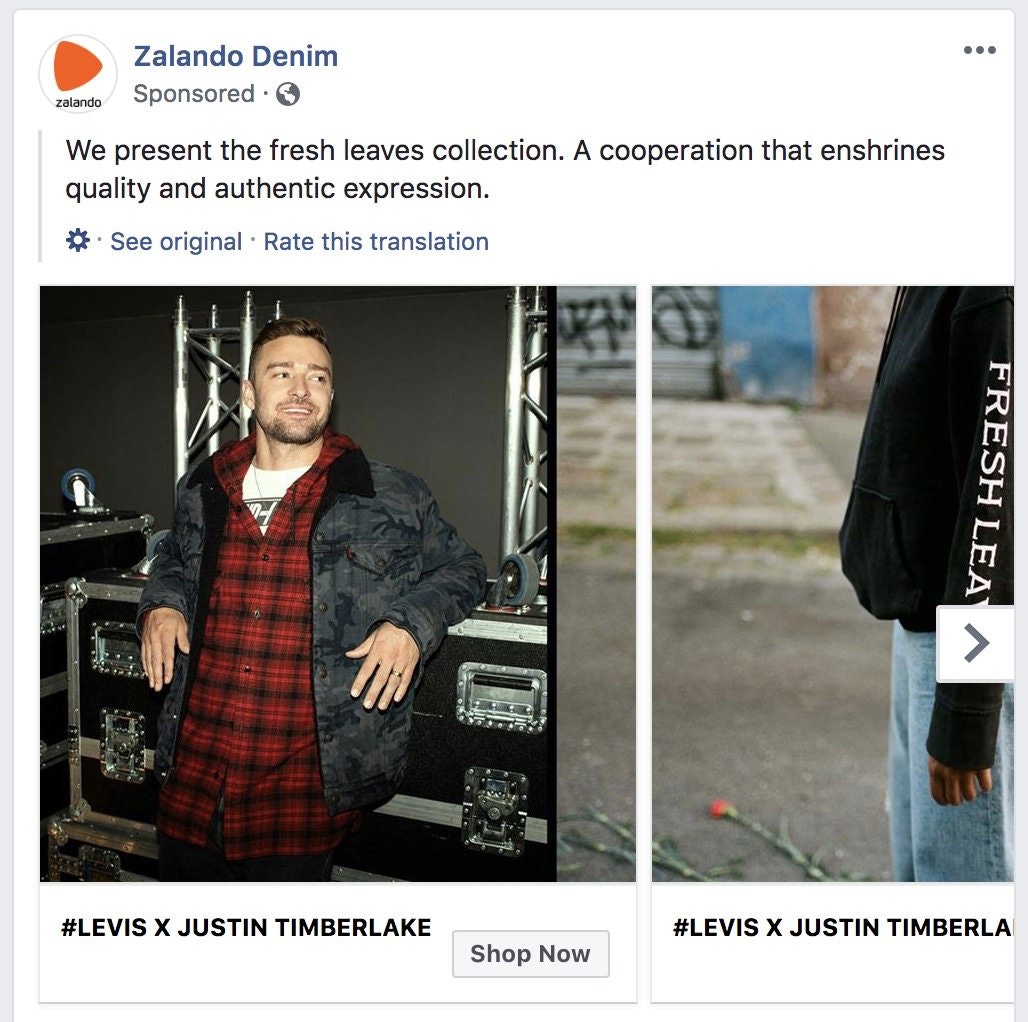The image size is (1028, 1022).
Task: Click Rate this translation link
Action: tap(376, 242)
